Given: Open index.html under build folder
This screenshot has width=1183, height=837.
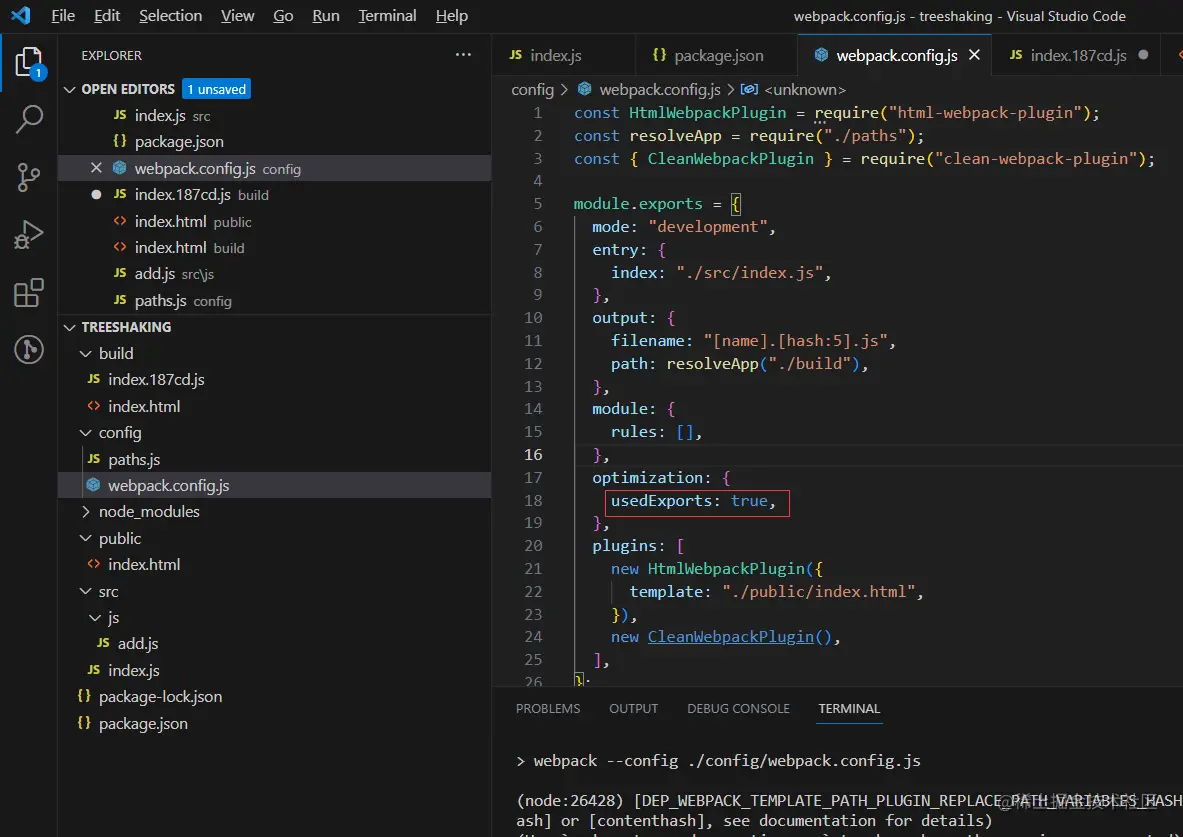Looking at the screenshot, I should coord(275,406).
